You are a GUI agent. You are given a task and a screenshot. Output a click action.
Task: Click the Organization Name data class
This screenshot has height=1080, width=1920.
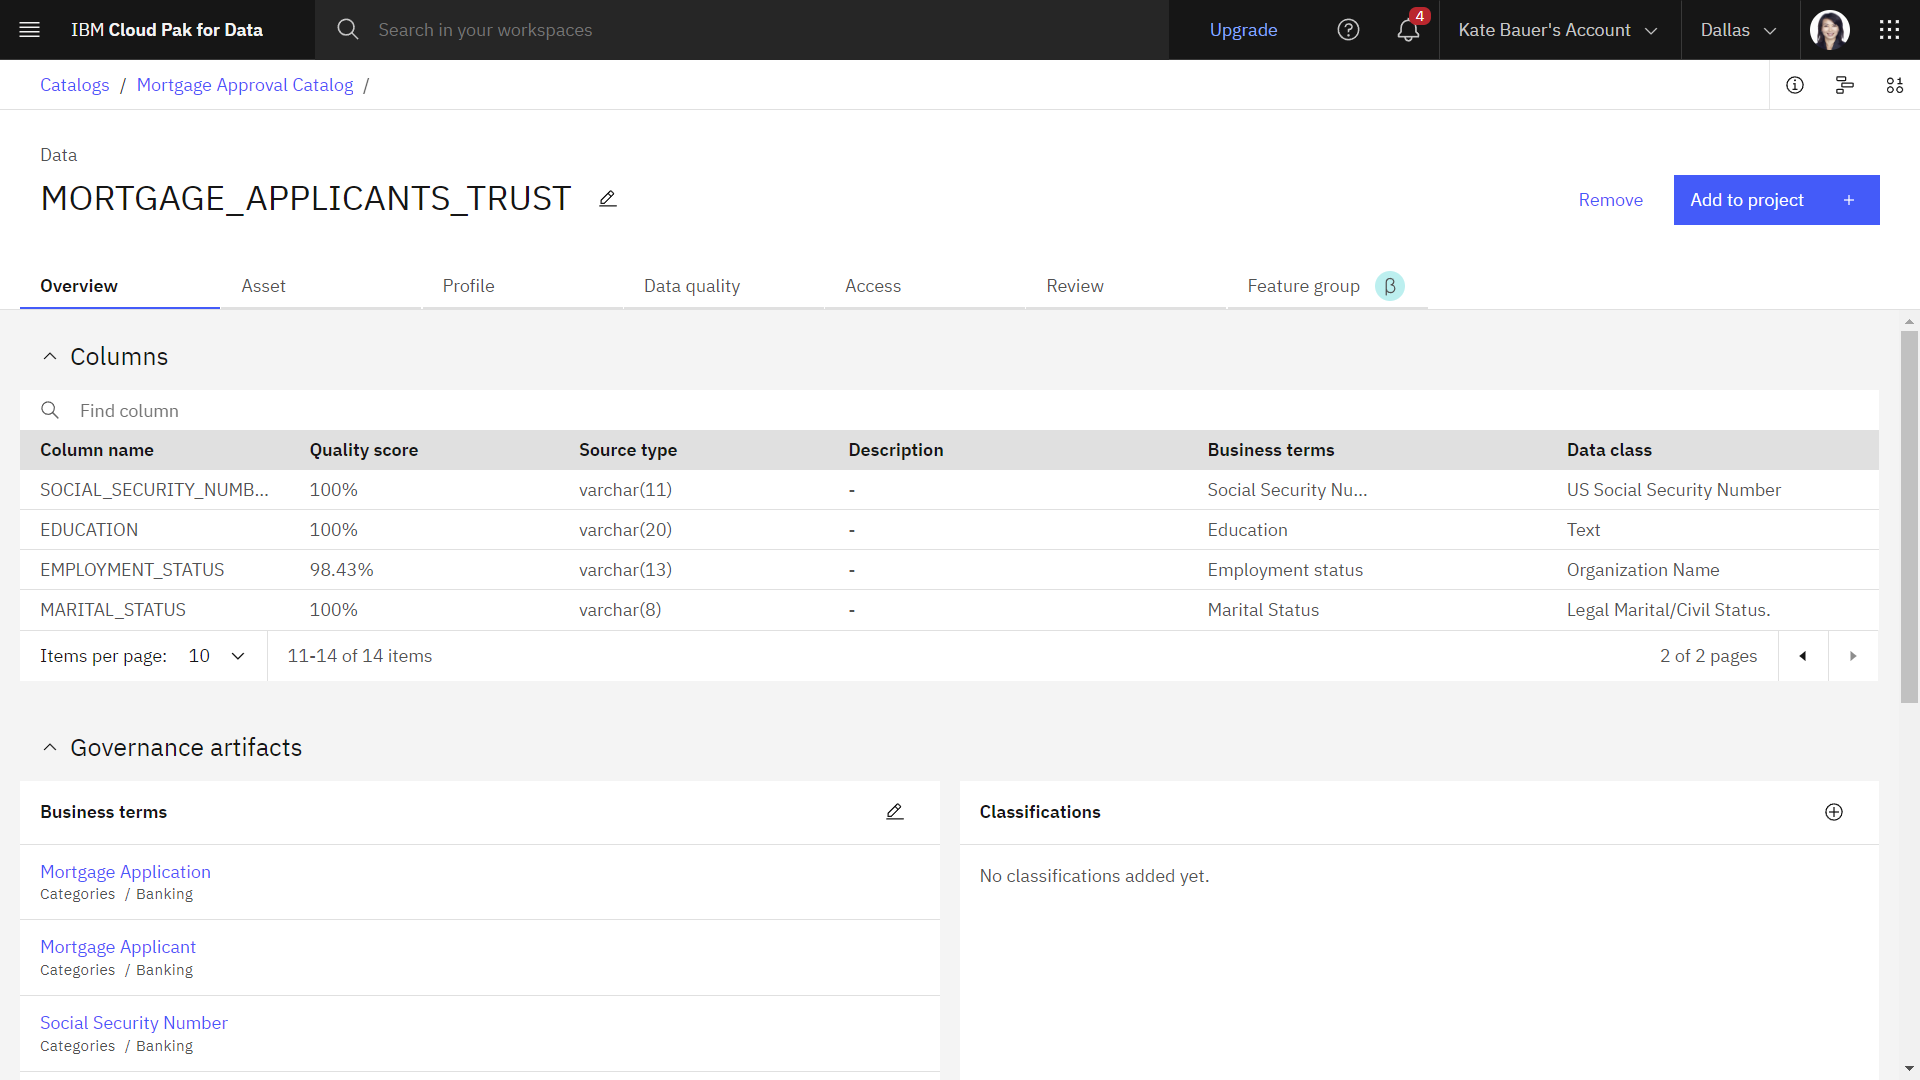(1643, 570)
